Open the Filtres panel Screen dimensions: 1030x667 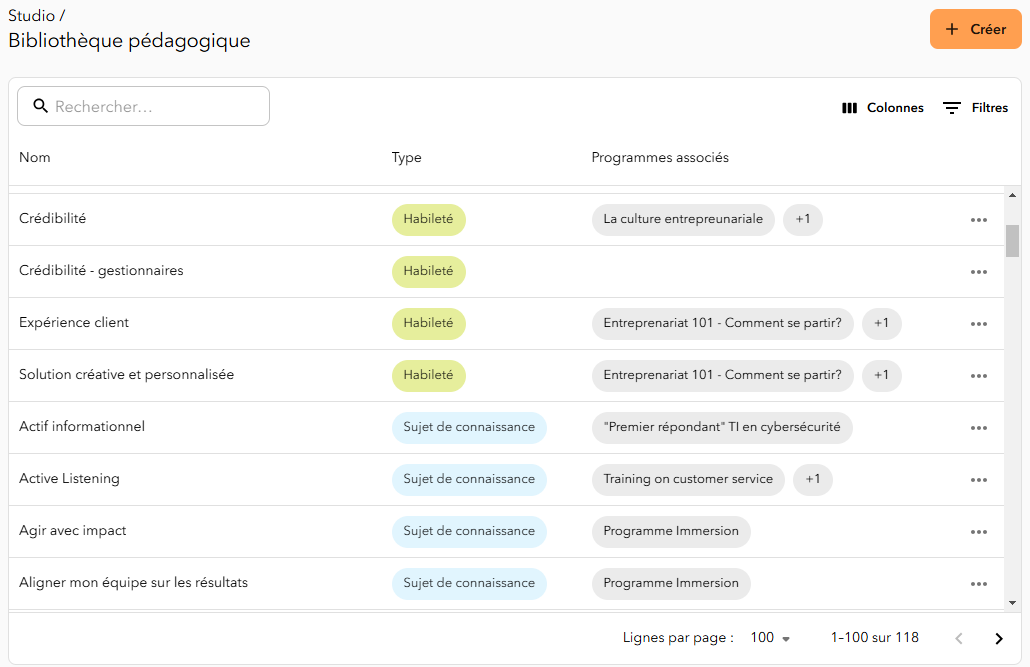coord(975,108)
